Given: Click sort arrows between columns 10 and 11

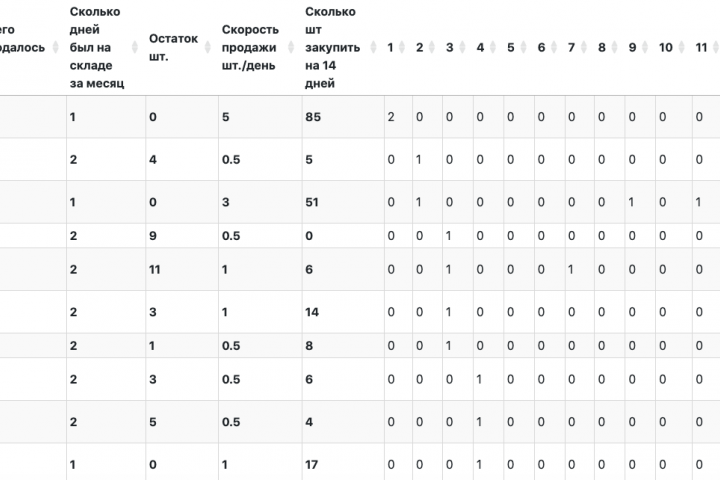Looking at the screenshot, I should point(683,47).
